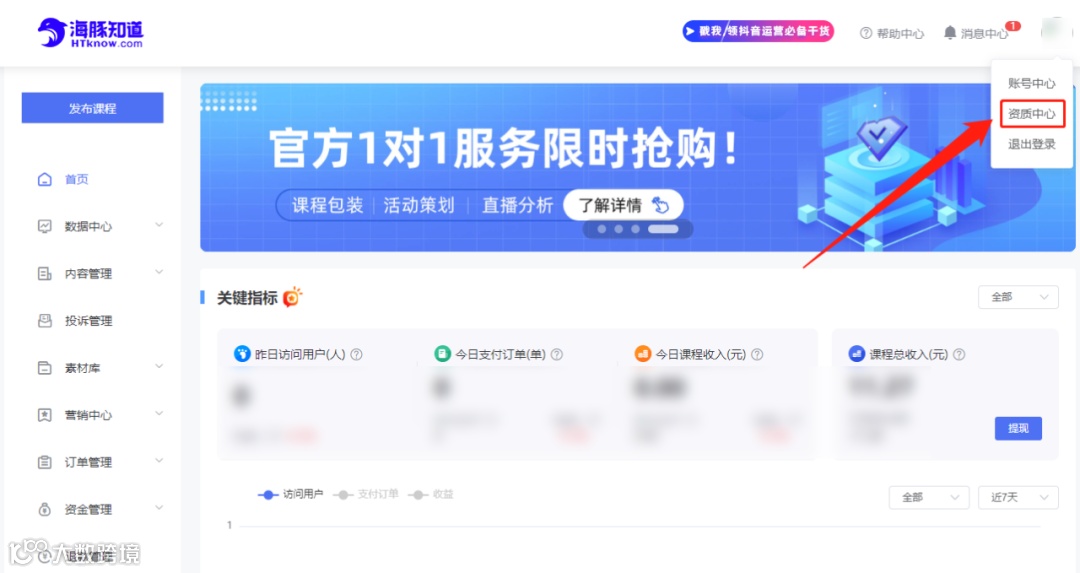Click the 营销中心 star icon

point(45,415)
